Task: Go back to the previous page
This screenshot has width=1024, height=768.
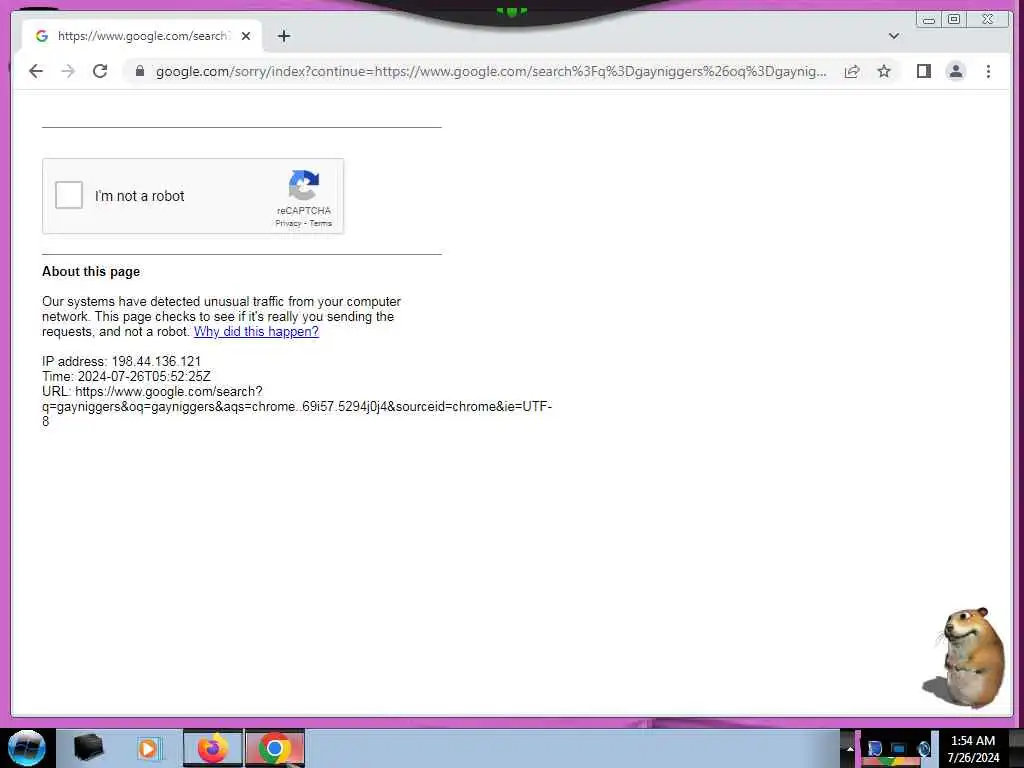Action: coord(36,71)
